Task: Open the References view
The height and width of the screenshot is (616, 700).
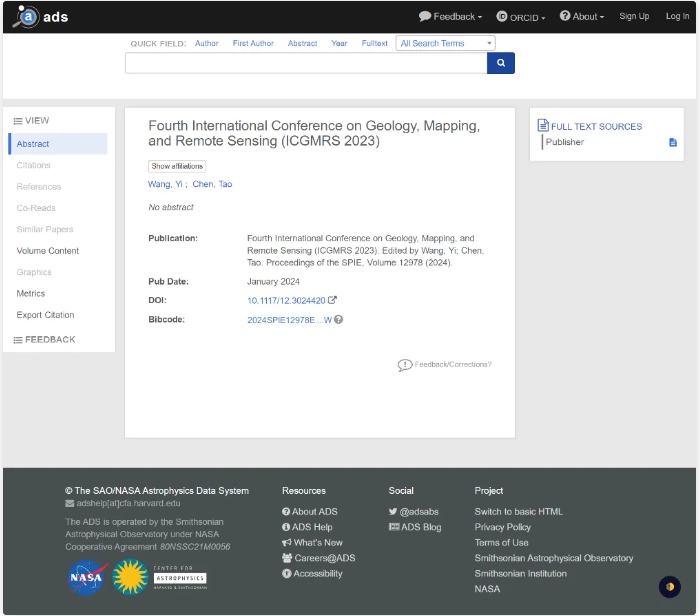Action: (39, 187)
